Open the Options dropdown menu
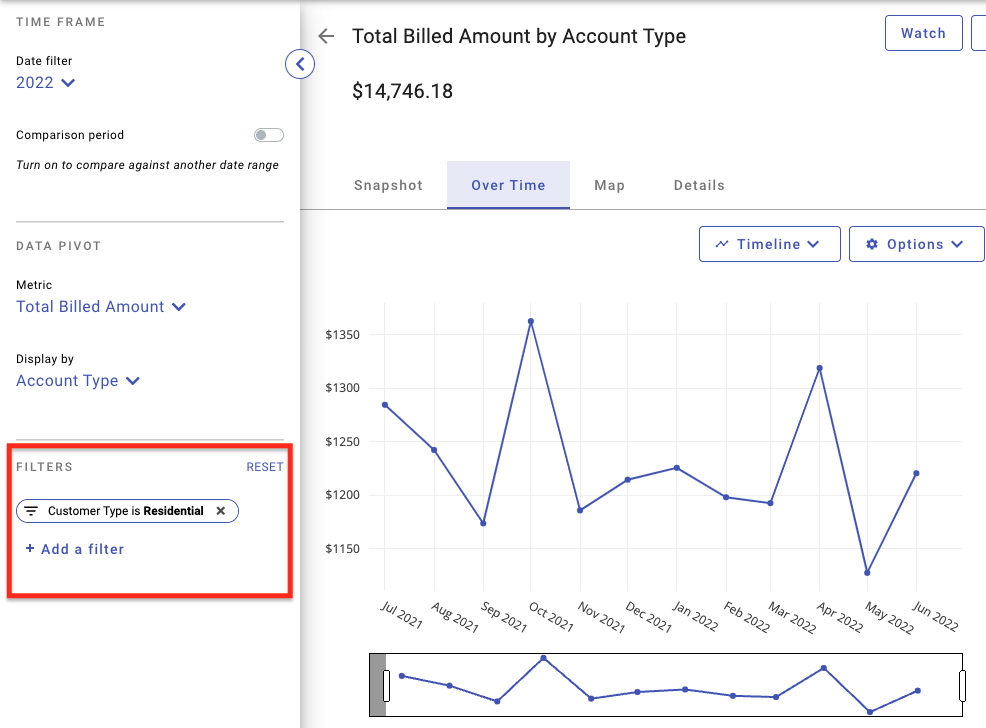This screenshot has height=728, width=986. click(916, 243)
